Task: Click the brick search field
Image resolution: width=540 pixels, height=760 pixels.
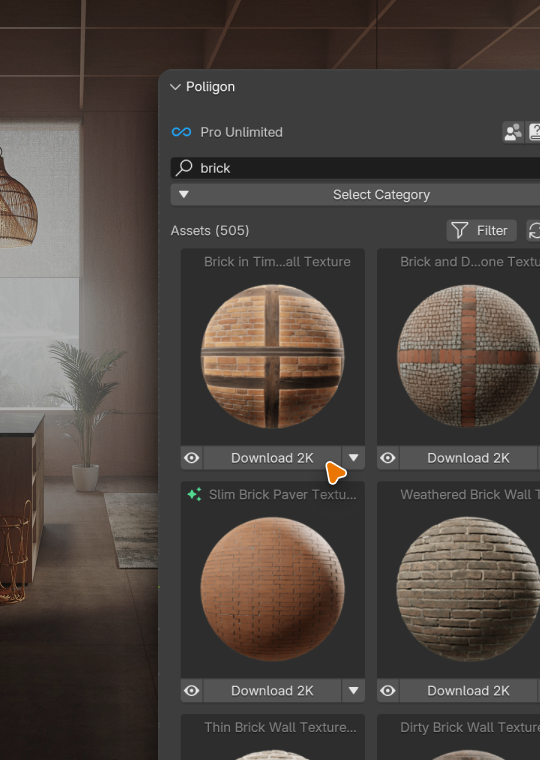Action: [355, 168]
